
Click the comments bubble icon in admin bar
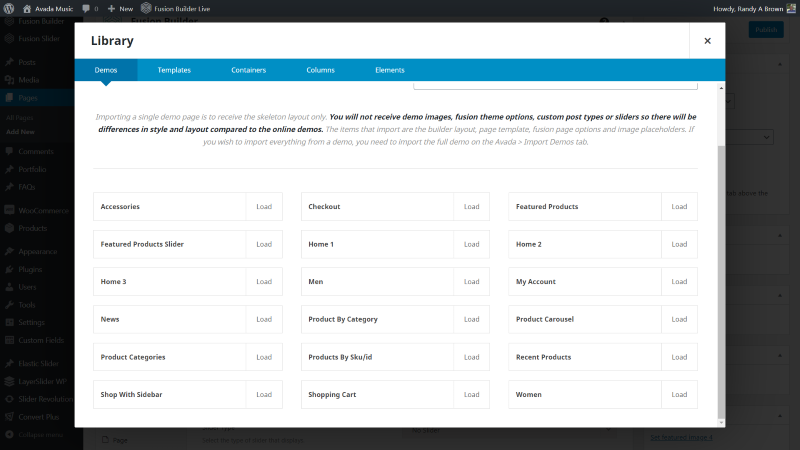pos(86,9)
